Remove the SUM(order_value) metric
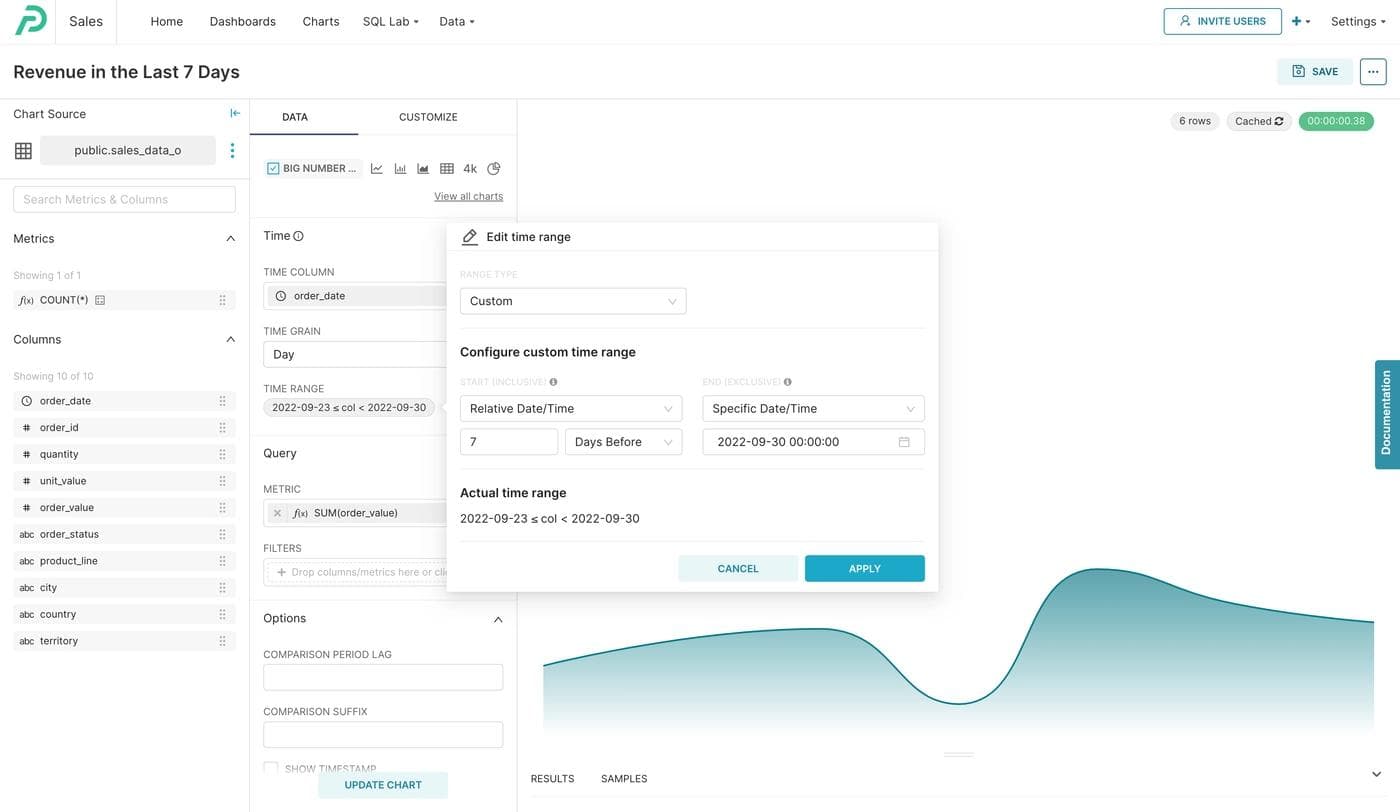This screenshot has width=1400, height=812. tap(278, 513)
